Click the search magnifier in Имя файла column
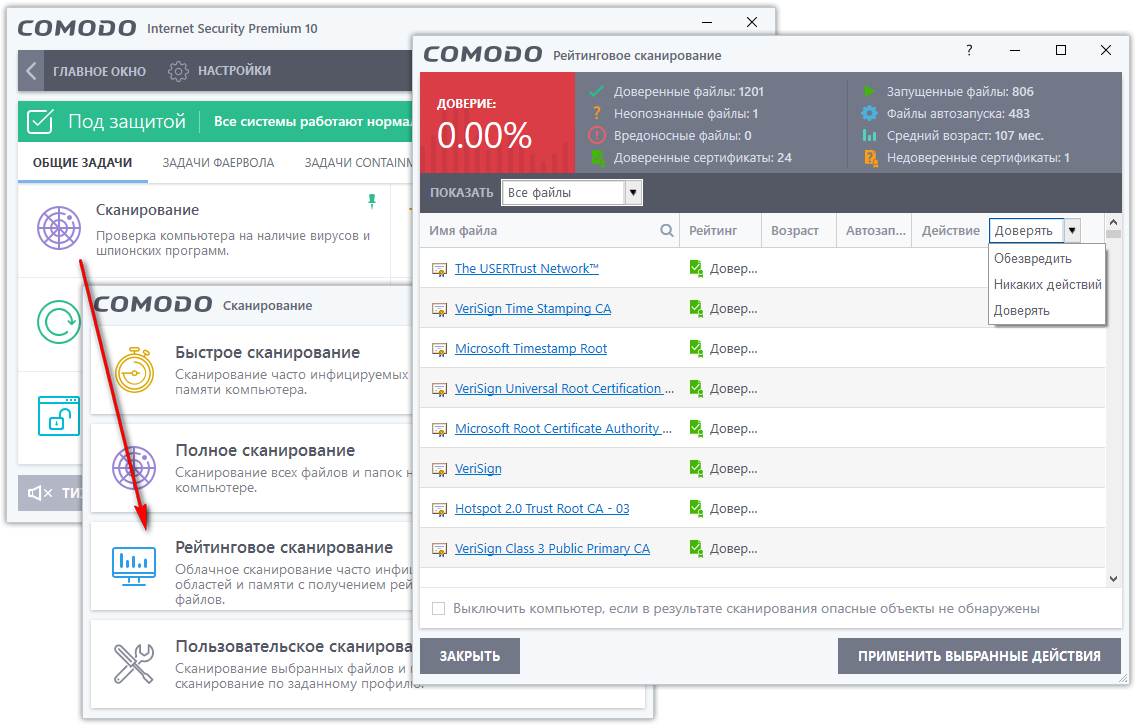 click(666, 231)
